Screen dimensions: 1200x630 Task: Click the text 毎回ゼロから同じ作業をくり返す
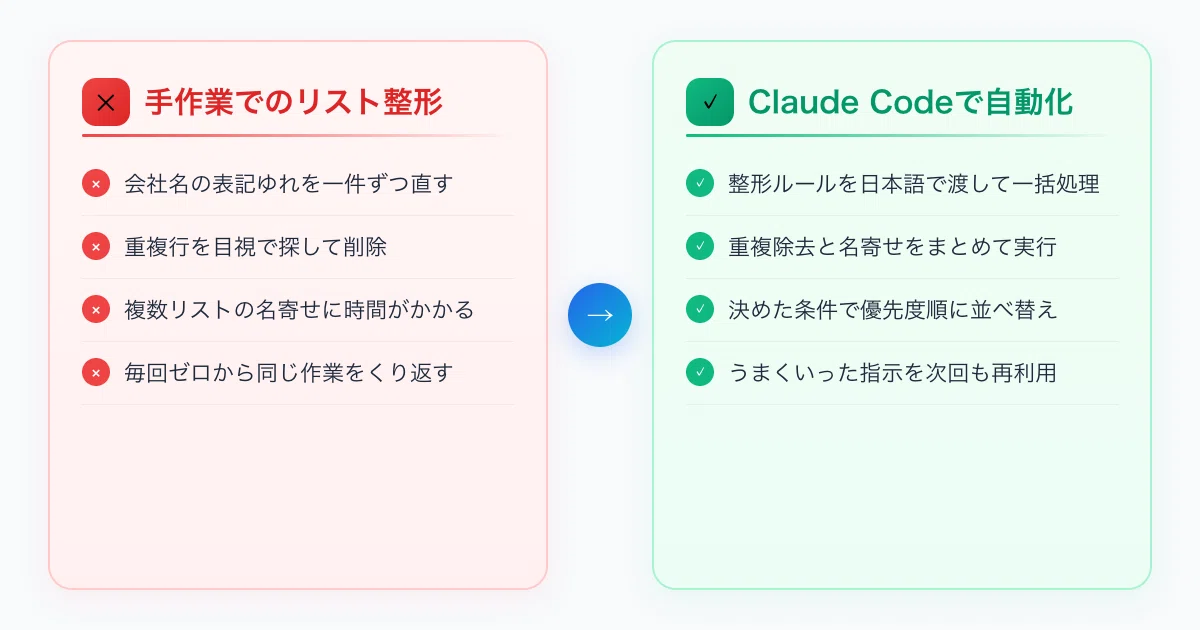tap(289, 373)
